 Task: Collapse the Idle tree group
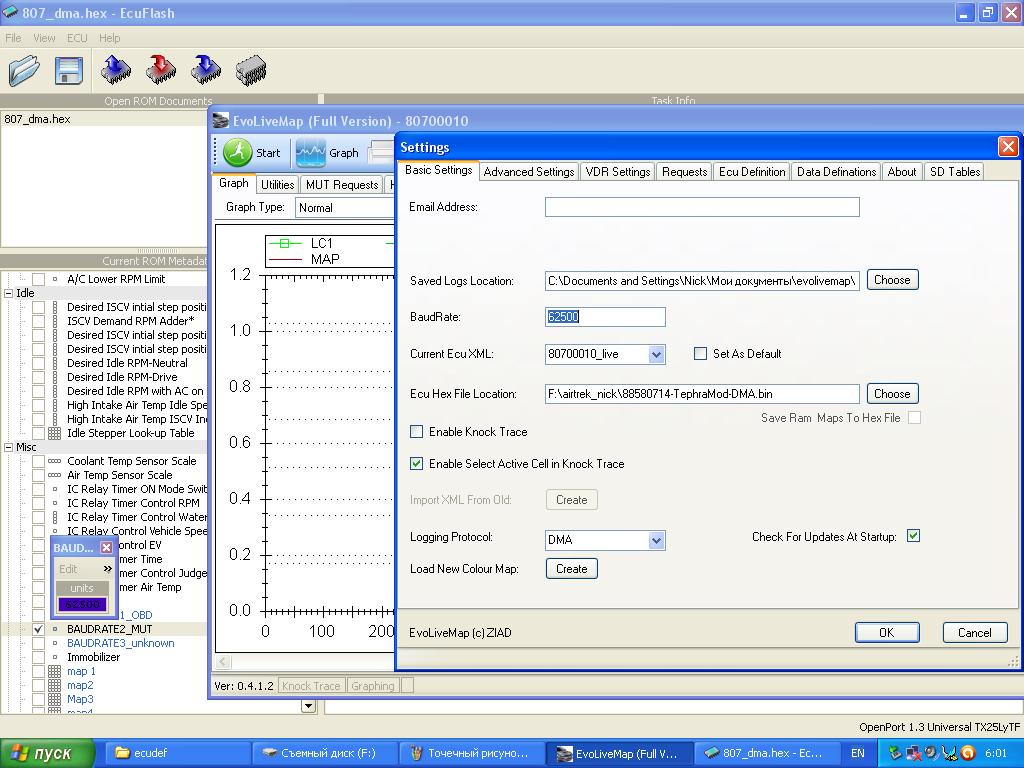click(x=9, y=294)
